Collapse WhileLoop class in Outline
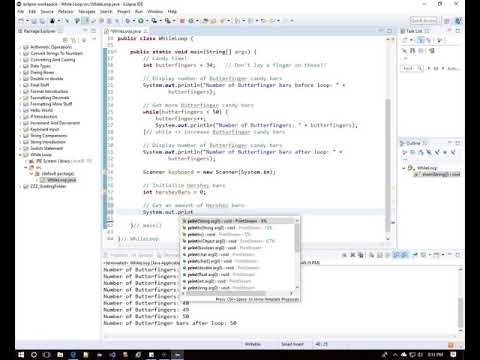This screenshot has height=360, width=480. pos(404,168)
